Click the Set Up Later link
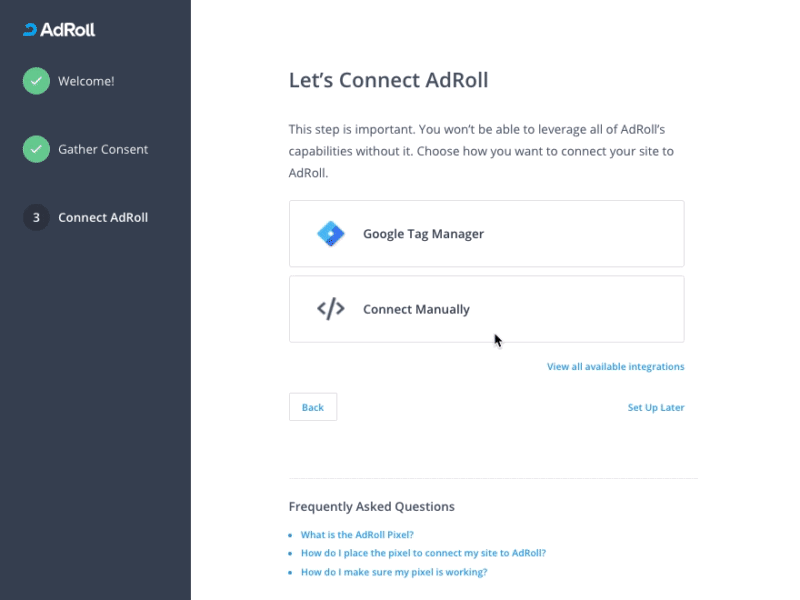The height and width of the screenshot is (600, 800). [x=656, y=408]
